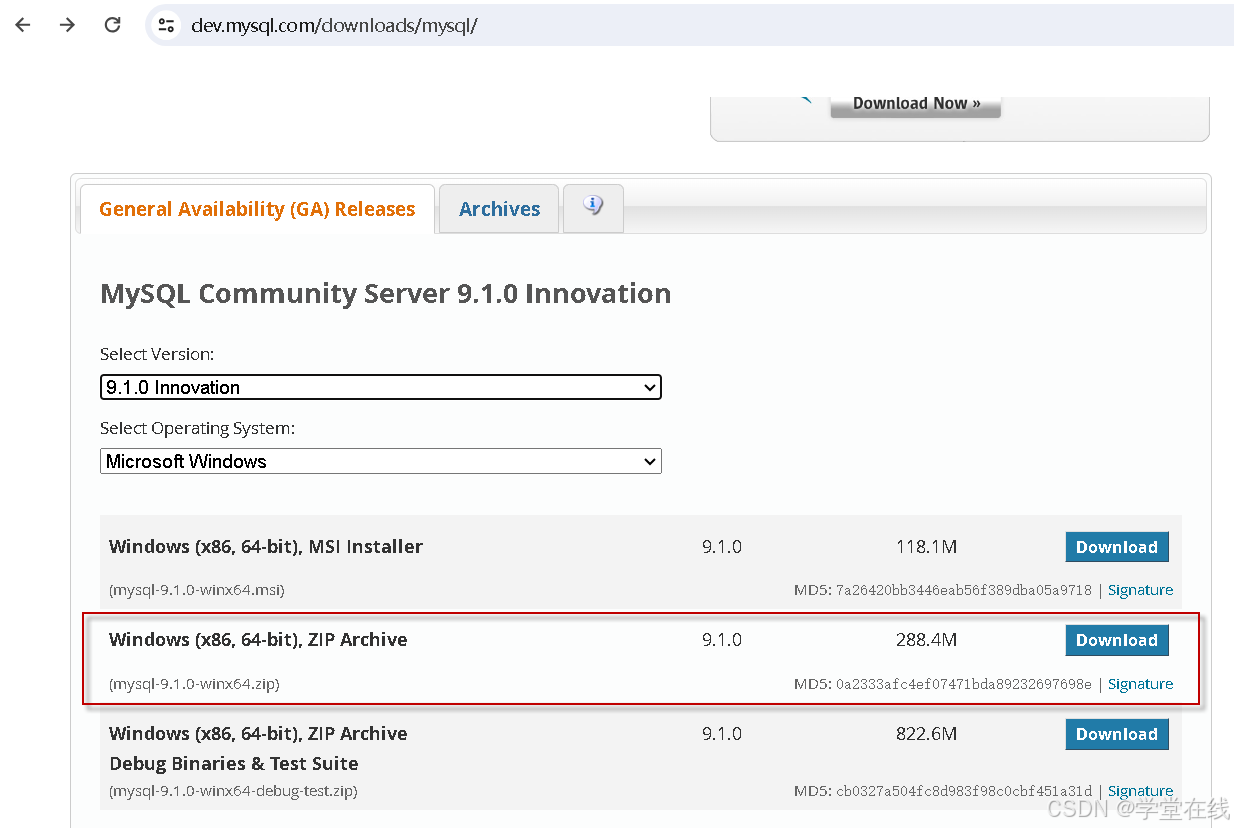Image resolution: width=1234 pixels, height=828 pixels.
Task: Select MD5 hash 7a26420bb3446eab56f389dba05a9718
Action: tap(964, 590)
